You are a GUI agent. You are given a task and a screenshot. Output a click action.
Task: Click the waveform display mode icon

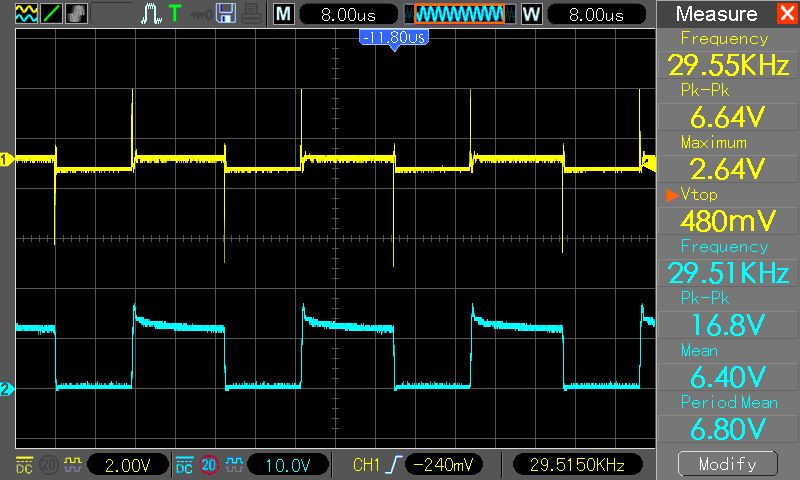point(26,14)
